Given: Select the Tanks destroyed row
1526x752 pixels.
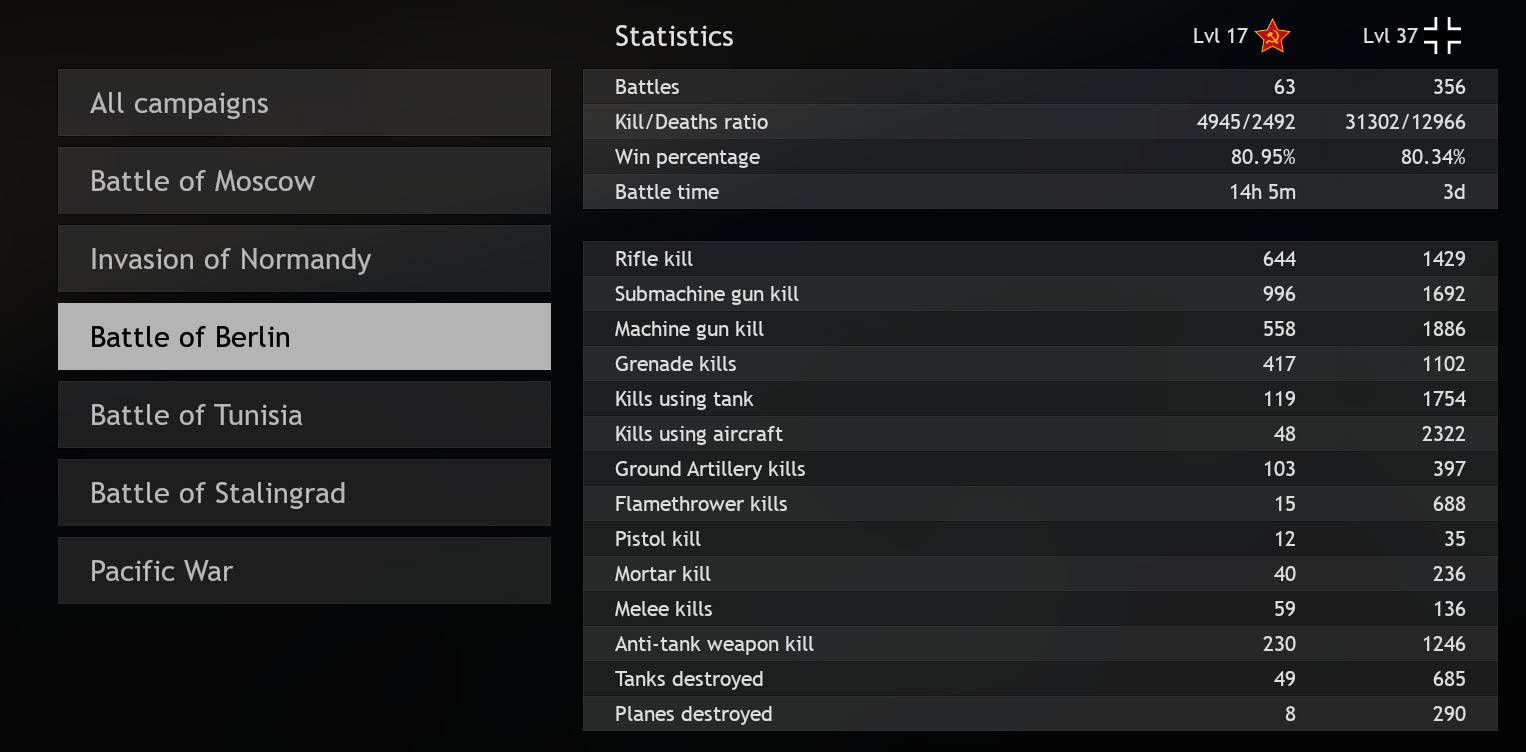Looking at the screenshot, I should point(1040,679).
